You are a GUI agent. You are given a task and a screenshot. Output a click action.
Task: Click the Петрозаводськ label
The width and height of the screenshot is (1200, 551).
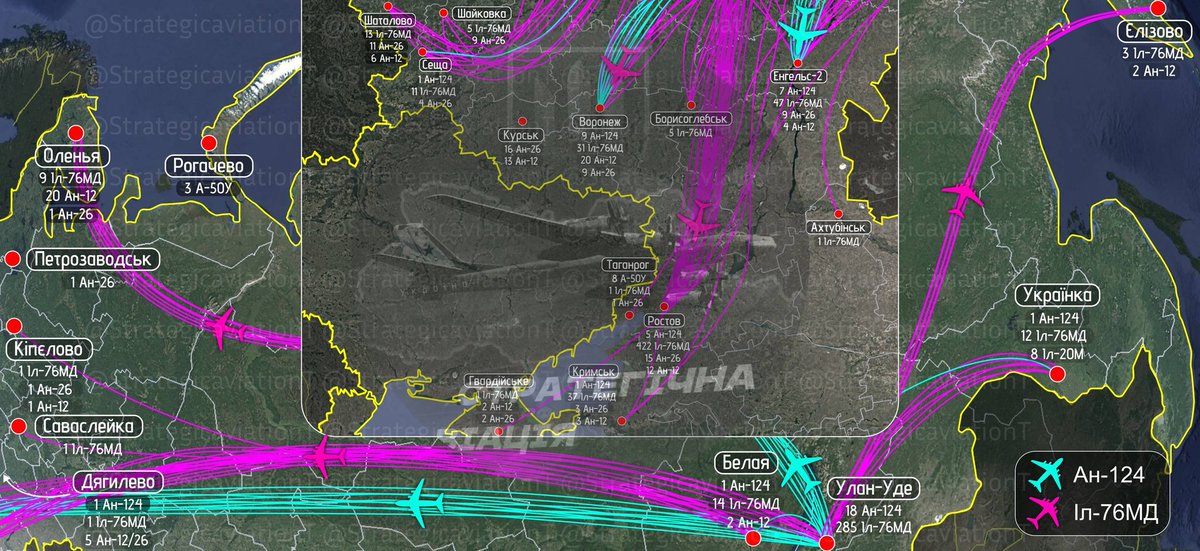[x=93, y=260]
